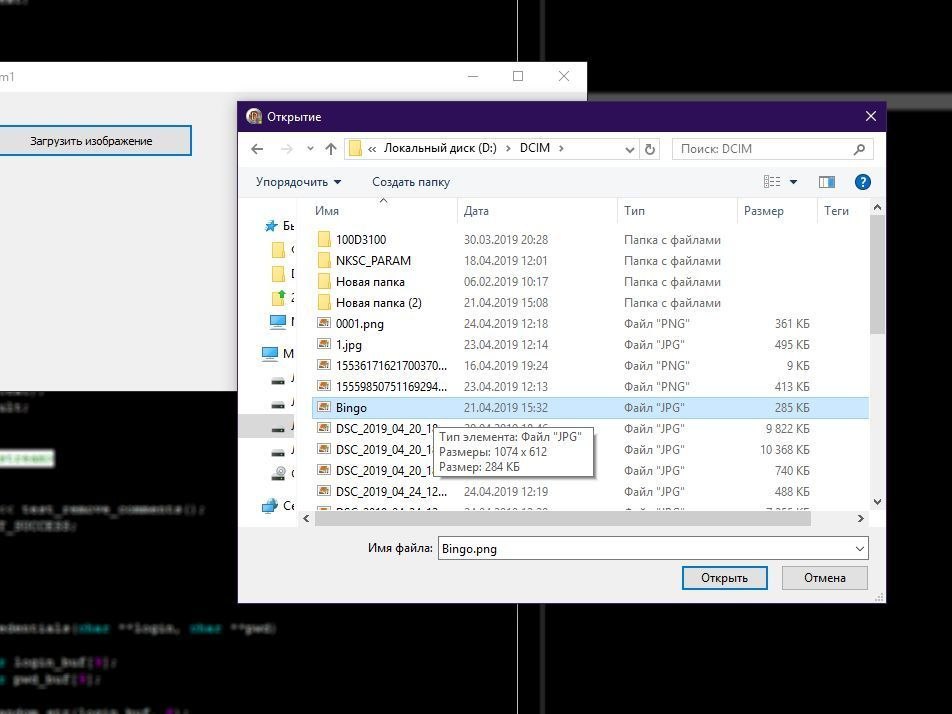This screenshot has height=714, width=952.
Task: Click Создать папку
Action: click(x=411, y=182)
